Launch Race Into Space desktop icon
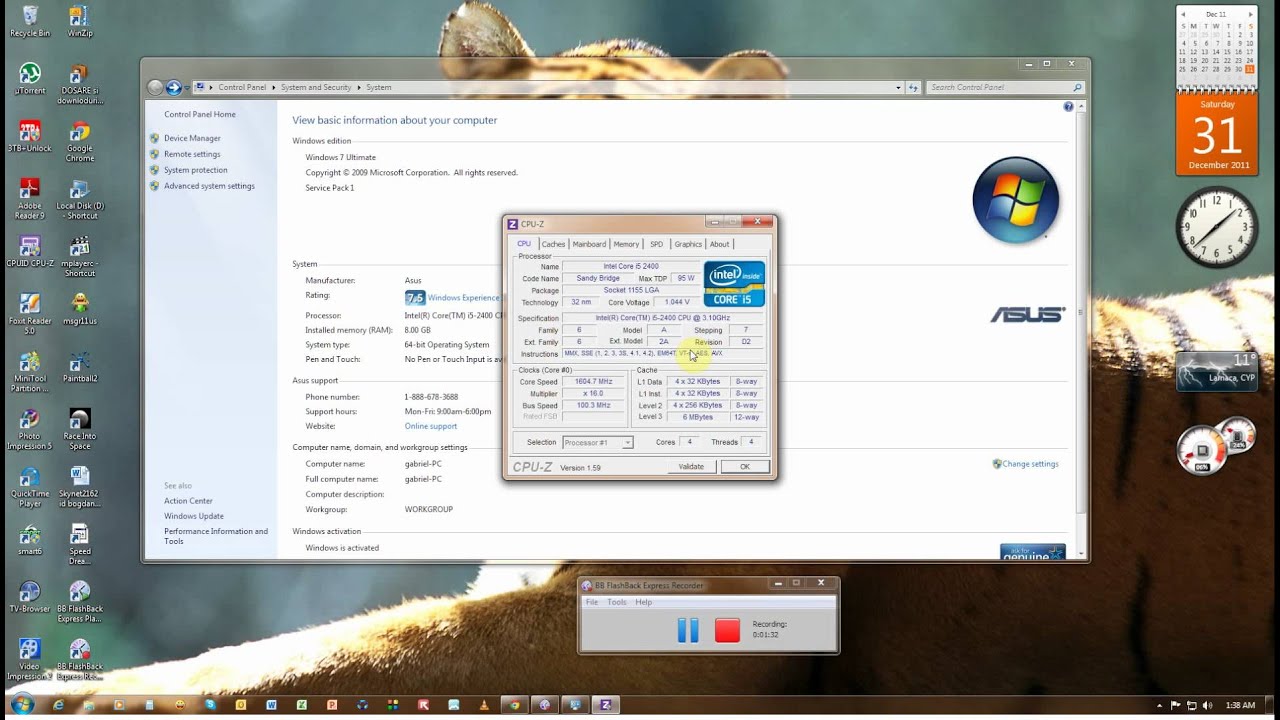Image resolution: width=1280 pixels, height=720 pixels. tap(80, 429)
